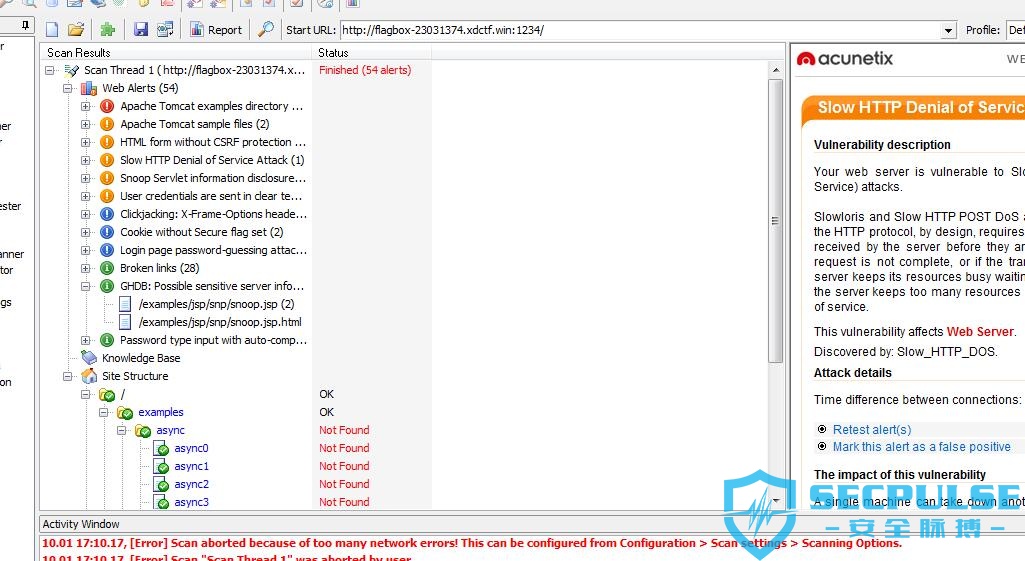
Task: Click the pin icon on the left panel
Action: coord(25,26)
